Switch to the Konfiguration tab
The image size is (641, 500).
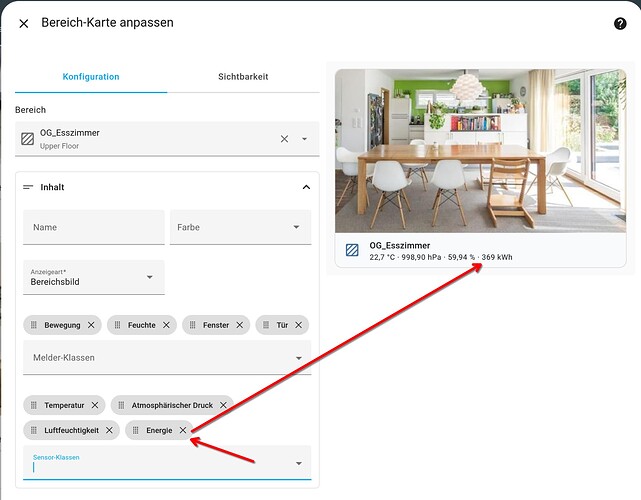point(91,77)
